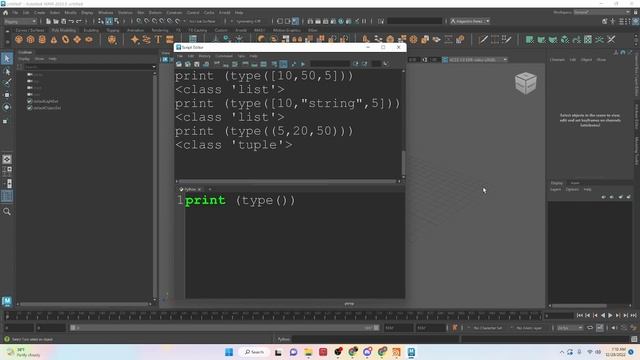Toggle Snap to Curves in the status line
640x360 pixels.
(147, 21)
